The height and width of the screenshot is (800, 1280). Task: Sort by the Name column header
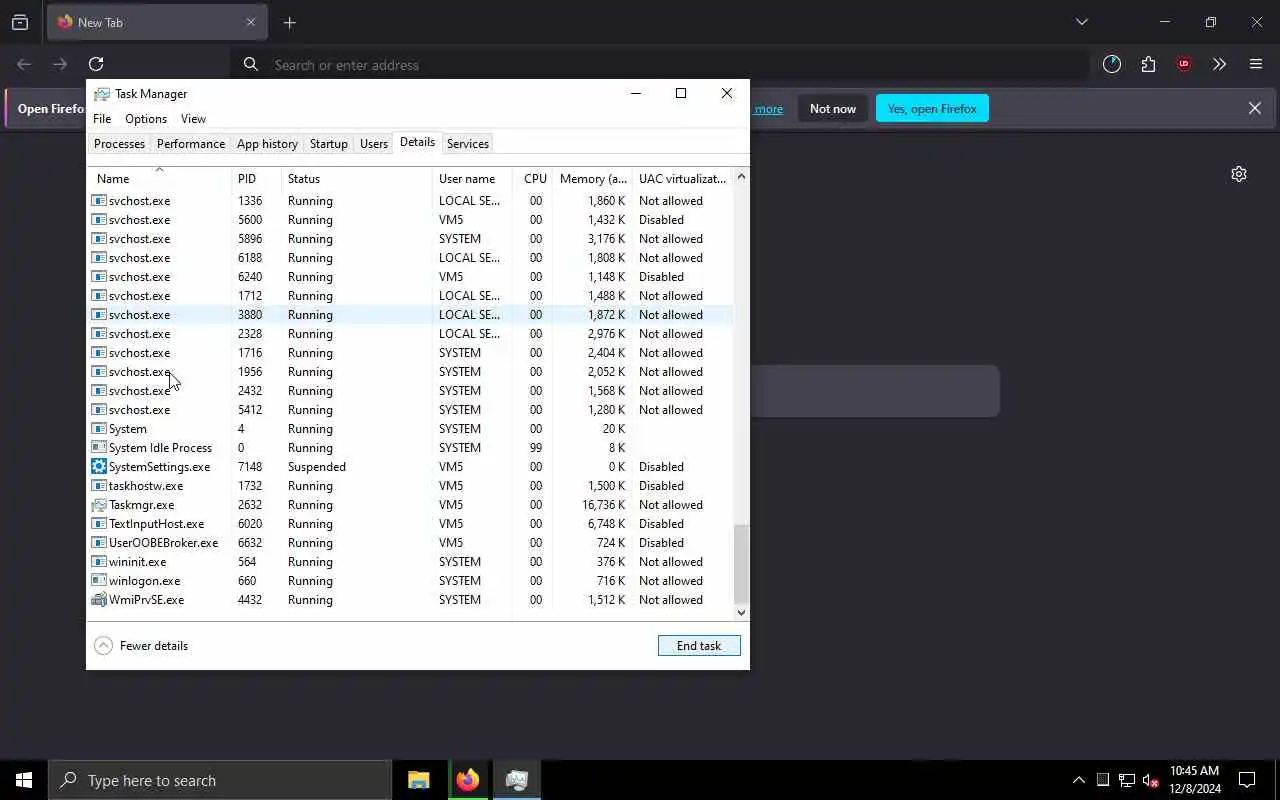160,178
